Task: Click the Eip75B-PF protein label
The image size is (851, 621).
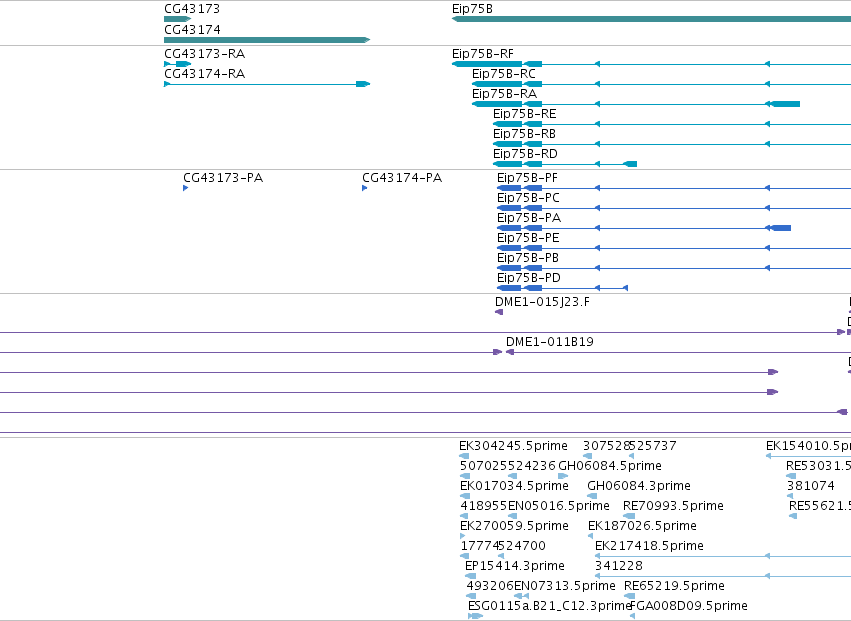Action: click(528, 178)
